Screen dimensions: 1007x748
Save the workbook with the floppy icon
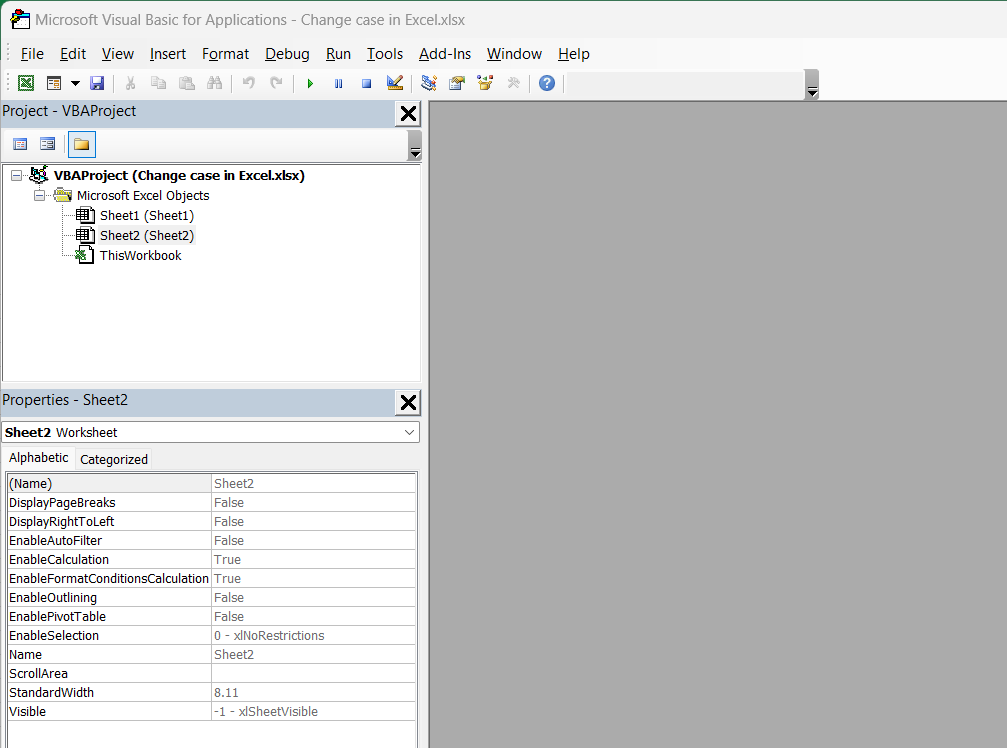click(x=97, y=83)
